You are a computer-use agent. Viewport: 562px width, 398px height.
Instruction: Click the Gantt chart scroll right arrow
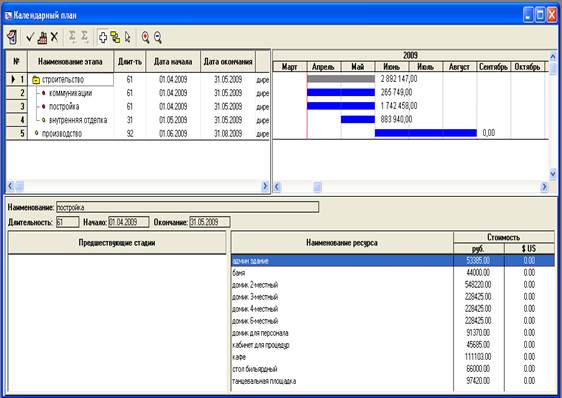(544, 187)
